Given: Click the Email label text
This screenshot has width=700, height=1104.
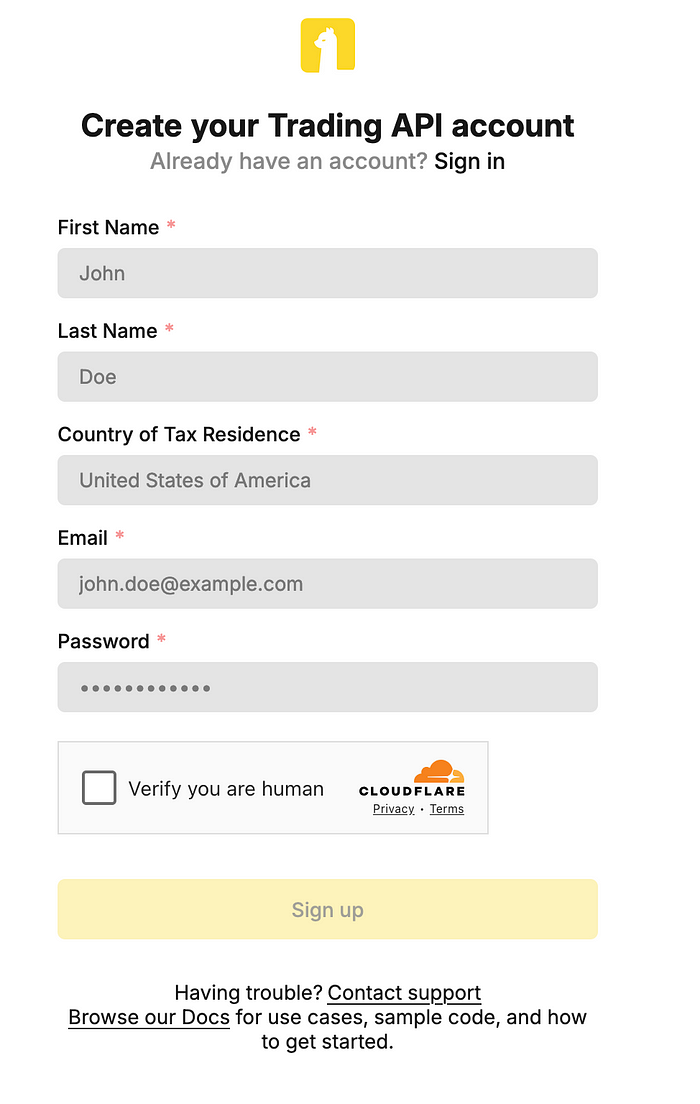Looking at the screenshot, I should [82, 538].
